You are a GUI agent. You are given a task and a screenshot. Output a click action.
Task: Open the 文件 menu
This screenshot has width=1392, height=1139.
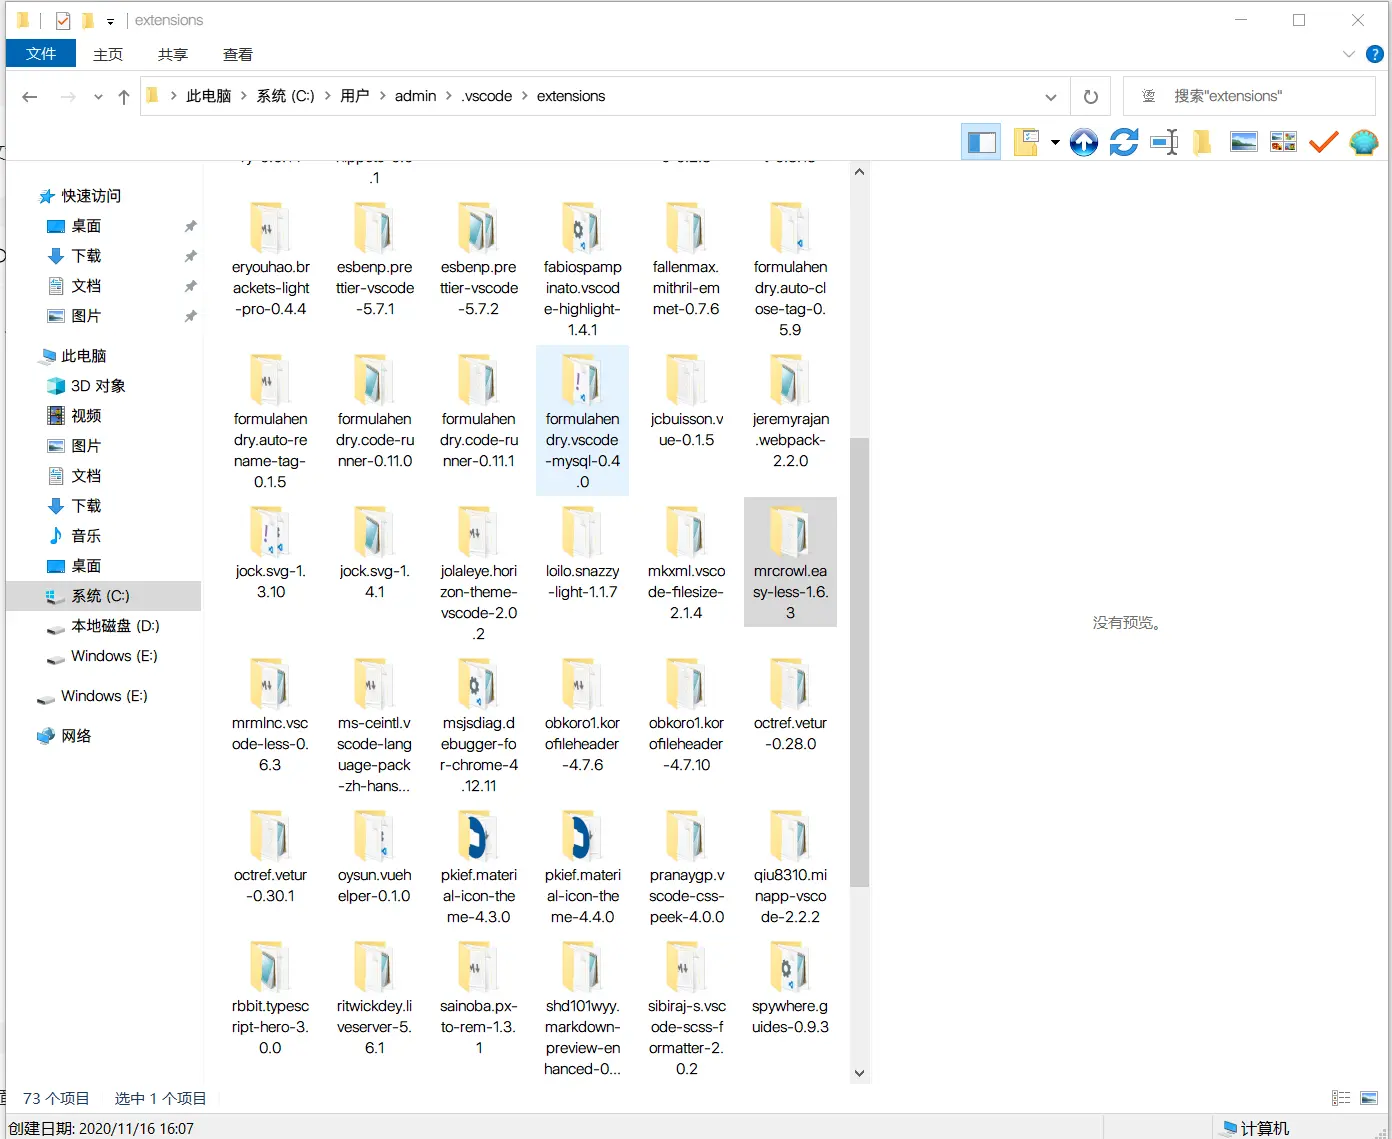[41, 54]
